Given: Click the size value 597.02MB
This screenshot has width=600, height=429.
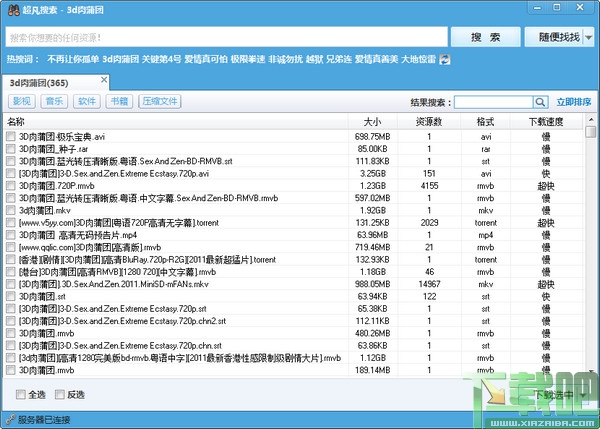Looking at the screenshot, I should (x=372, y=198).
